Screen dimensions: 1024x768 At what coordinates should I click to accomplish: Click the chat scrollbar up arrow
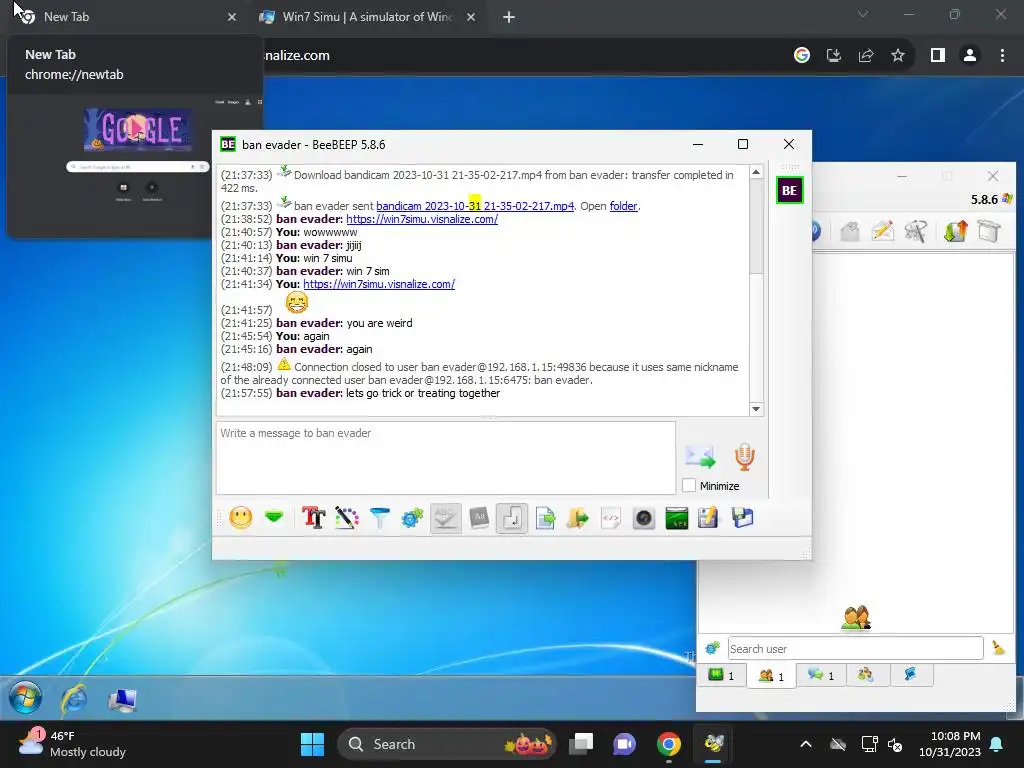click(x=756, y=172)
